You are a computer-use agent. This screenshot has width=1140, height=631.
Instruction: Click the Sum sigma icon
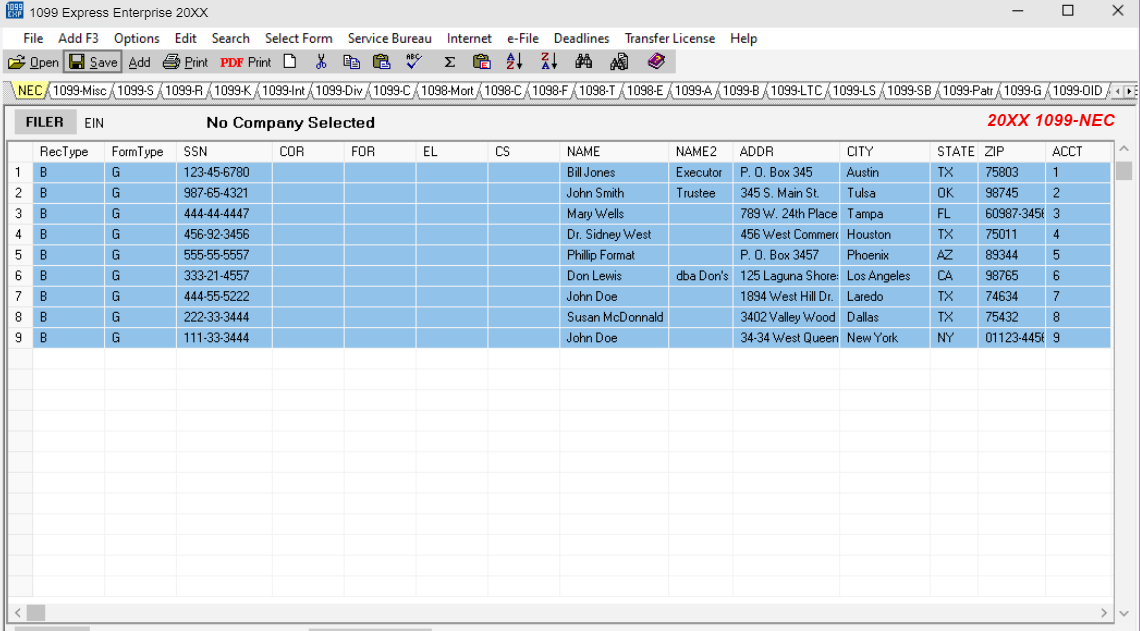tap(449, 62)
